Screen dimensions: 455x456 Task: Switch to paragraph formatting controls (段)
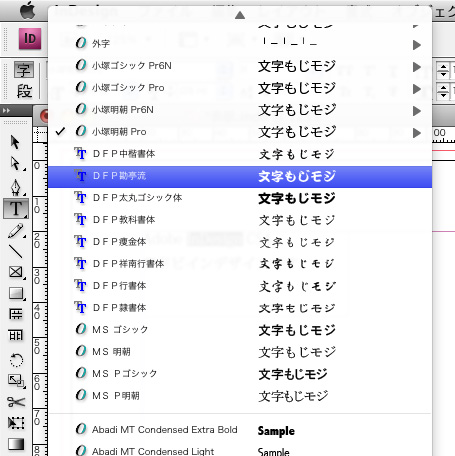tap(24, 91)
